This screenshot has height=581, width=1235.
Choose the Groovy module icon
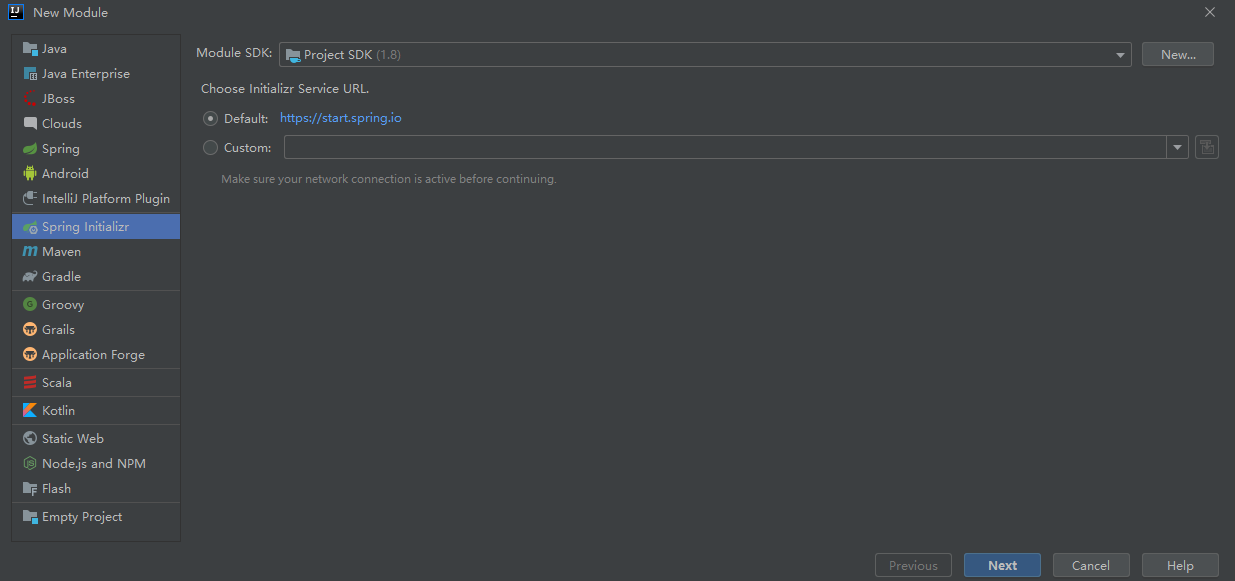pyautogui.click(x=30, y=304)
